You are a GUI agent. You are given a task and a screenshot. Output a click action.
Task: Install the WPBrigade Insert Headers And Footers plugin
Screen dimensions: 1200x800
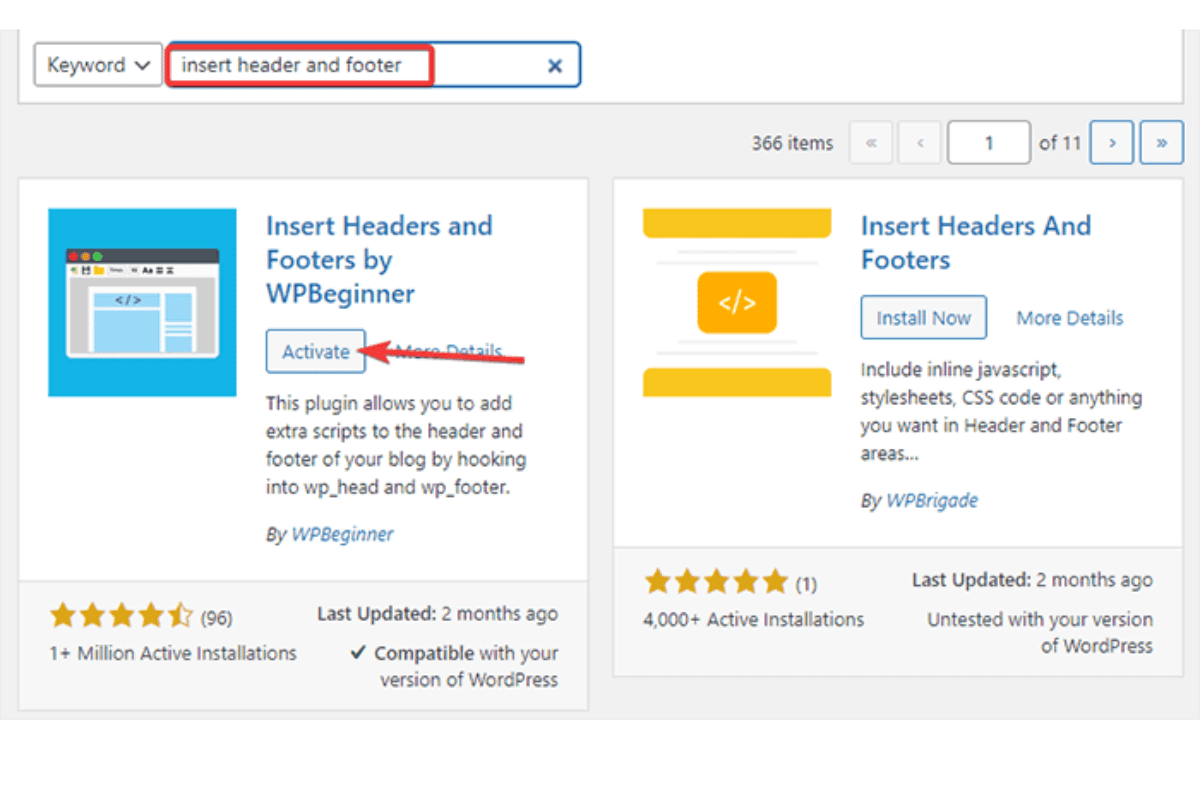click(x=924, y=318)
